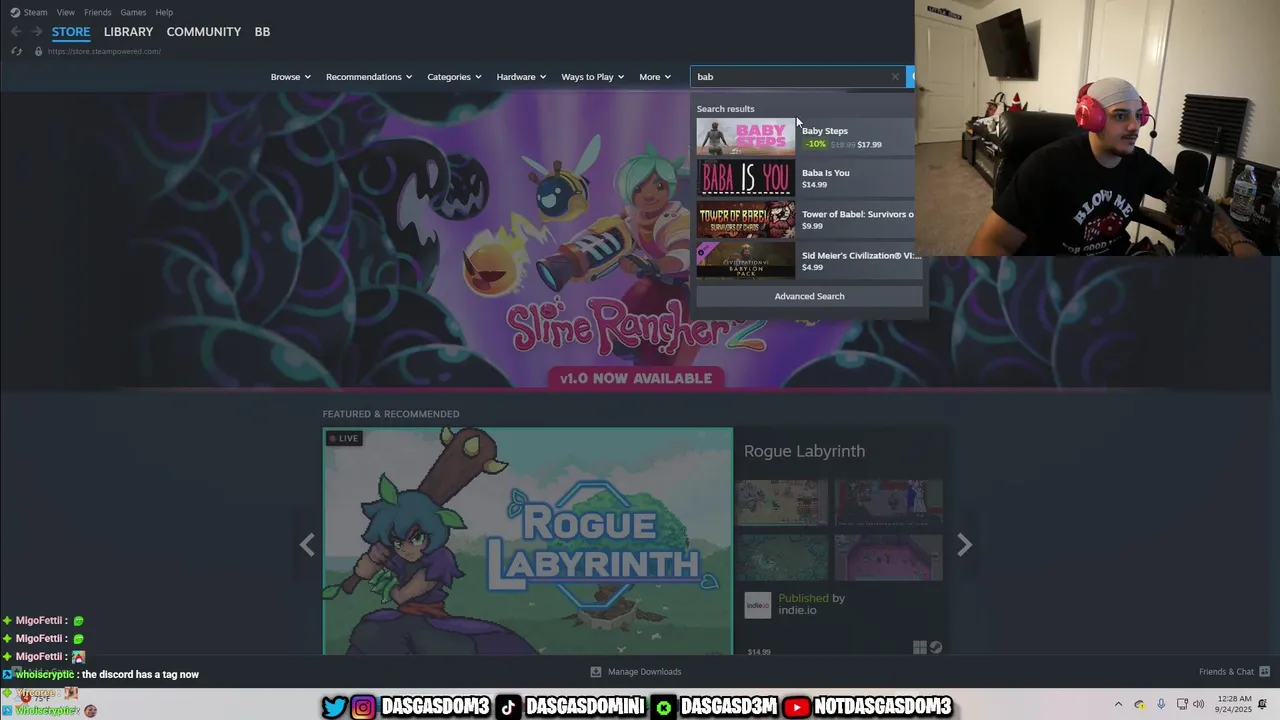This screenshot has width=1280, height=720.
Task: Open the Categories dropdown
Action: tap(454, 77)
